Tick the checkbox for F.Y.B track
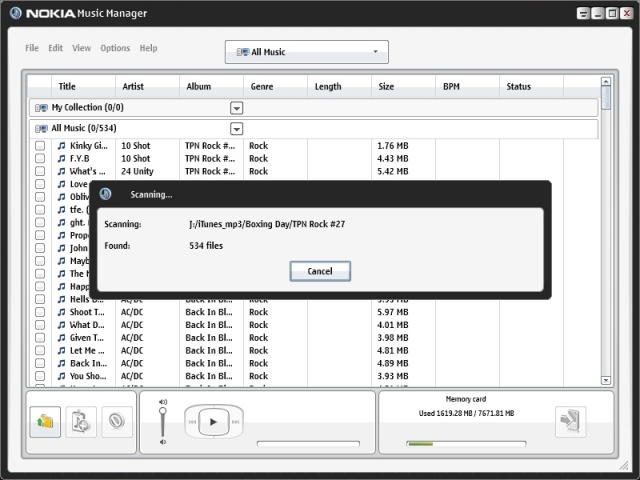 [x=40, y=158]
